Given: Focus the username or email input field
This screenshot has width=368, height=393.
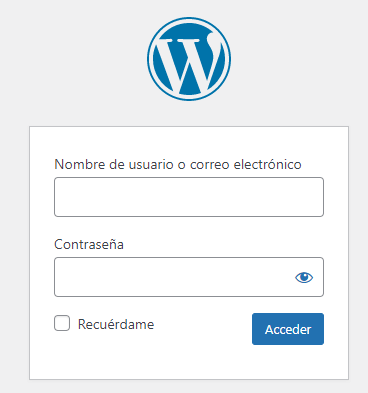Looking at the screenshot, I should point(189,197).
